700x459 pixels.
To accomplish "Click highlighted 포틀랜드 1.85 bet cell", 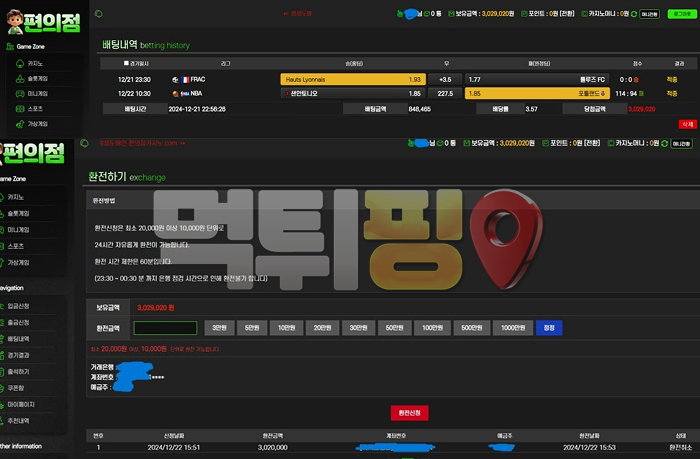I will (537, 93).
